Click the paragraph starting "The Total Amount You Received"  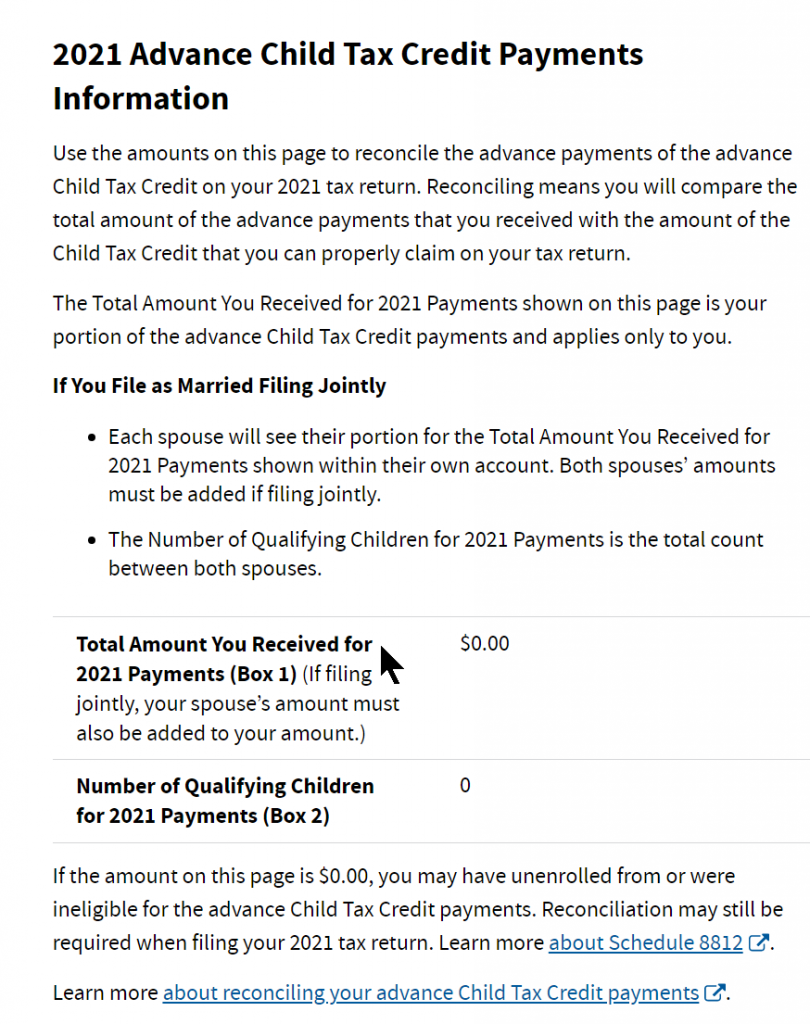click(x=409, y=319)
